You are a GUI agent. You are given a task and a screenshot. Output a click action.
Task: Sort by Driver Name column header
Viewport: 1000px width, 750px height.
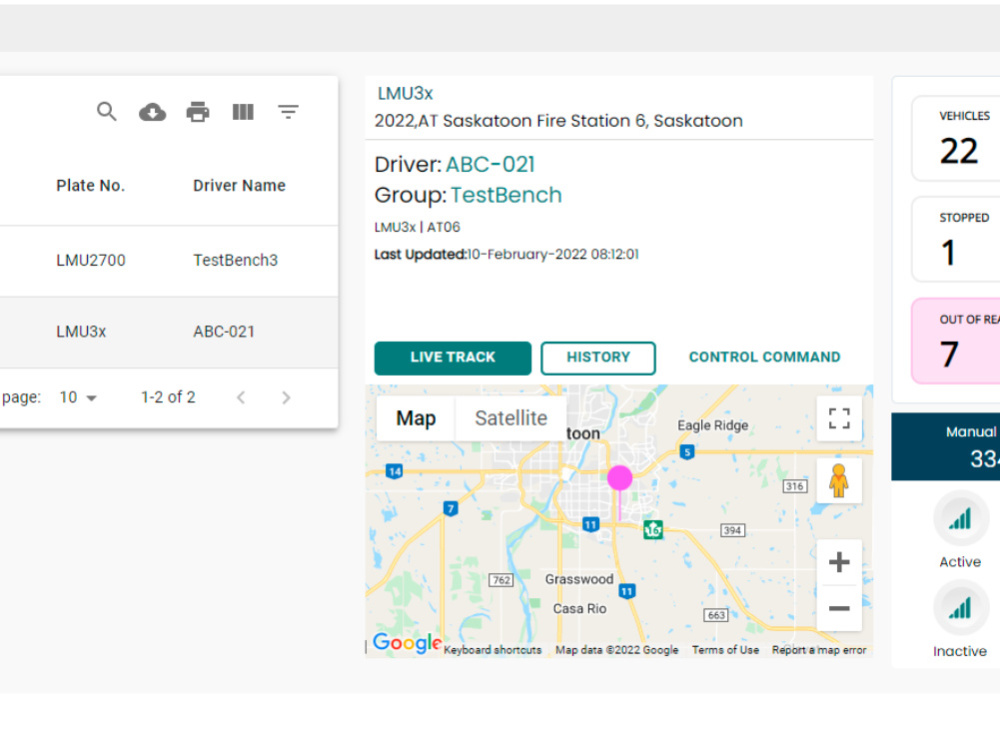(x=239, y=186)
